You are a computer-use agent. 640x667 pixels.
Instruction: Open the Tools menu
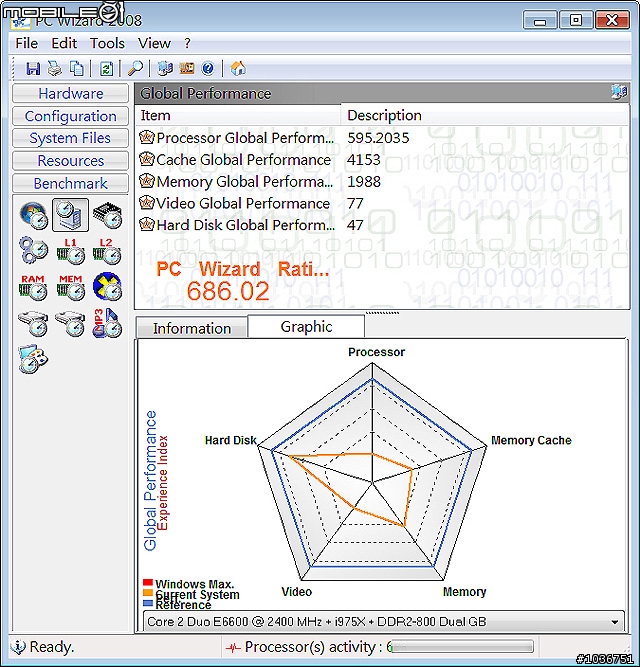click(107, 43)
